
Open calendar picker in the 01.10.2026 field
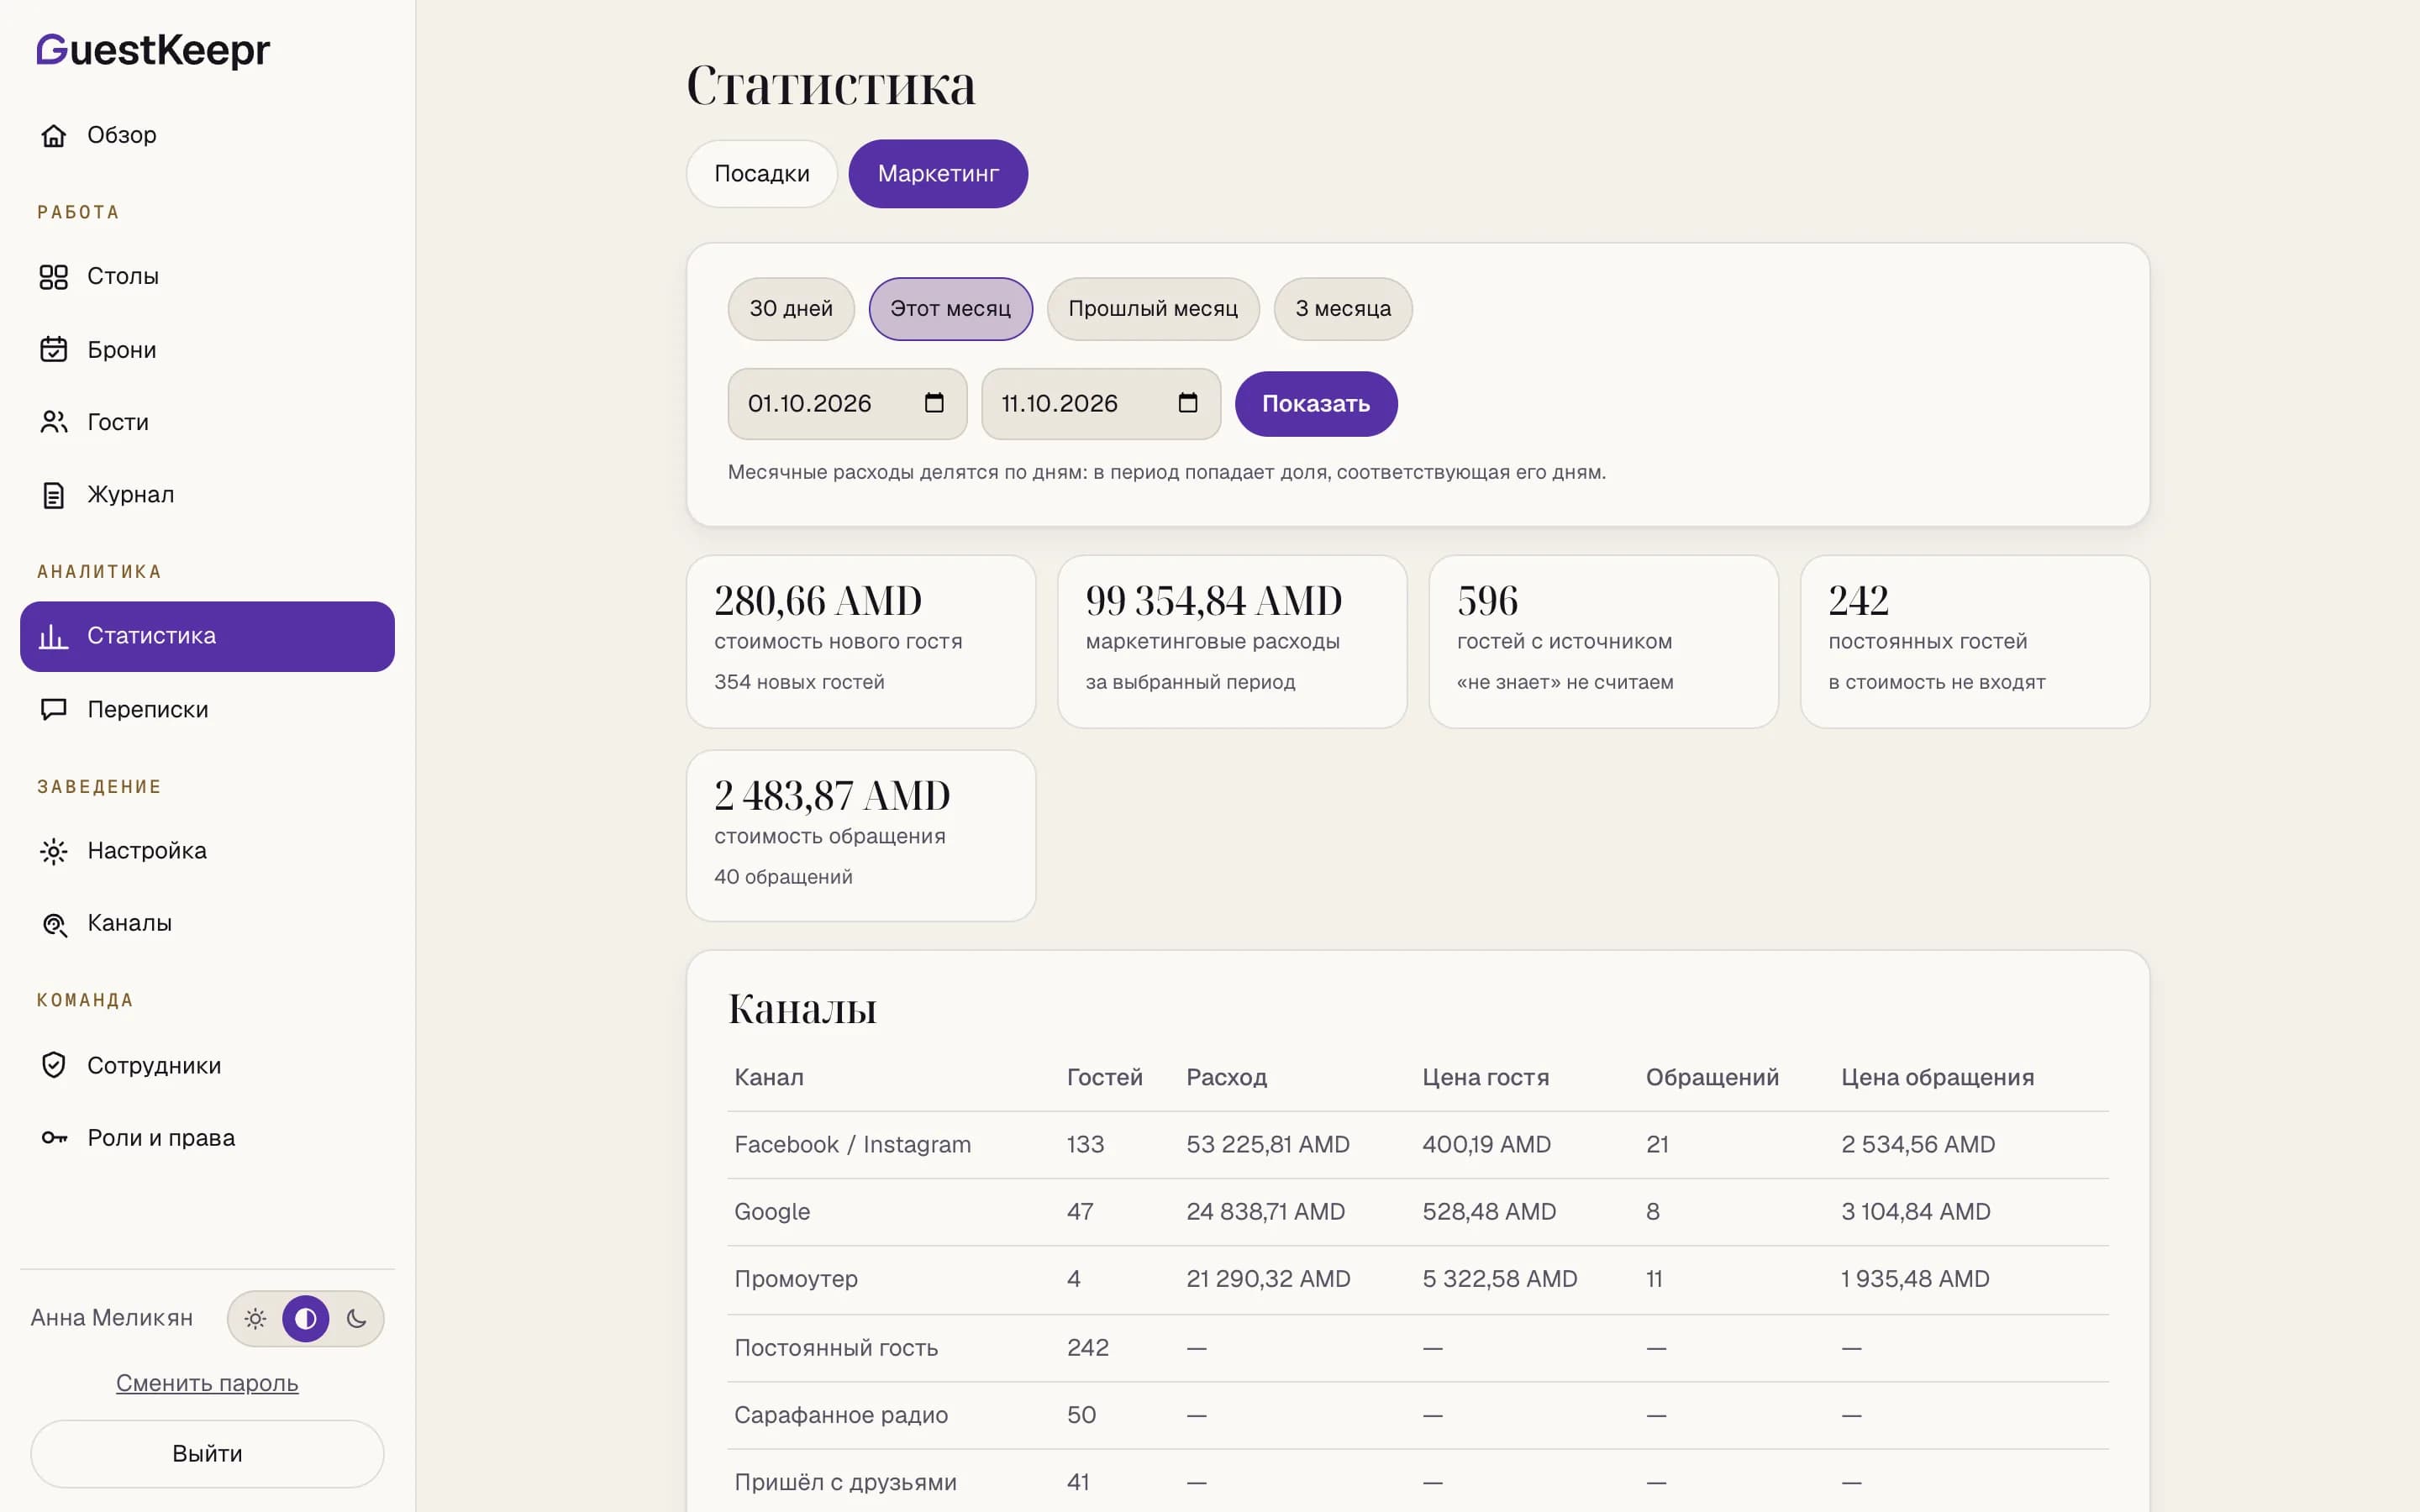(934, 403)
